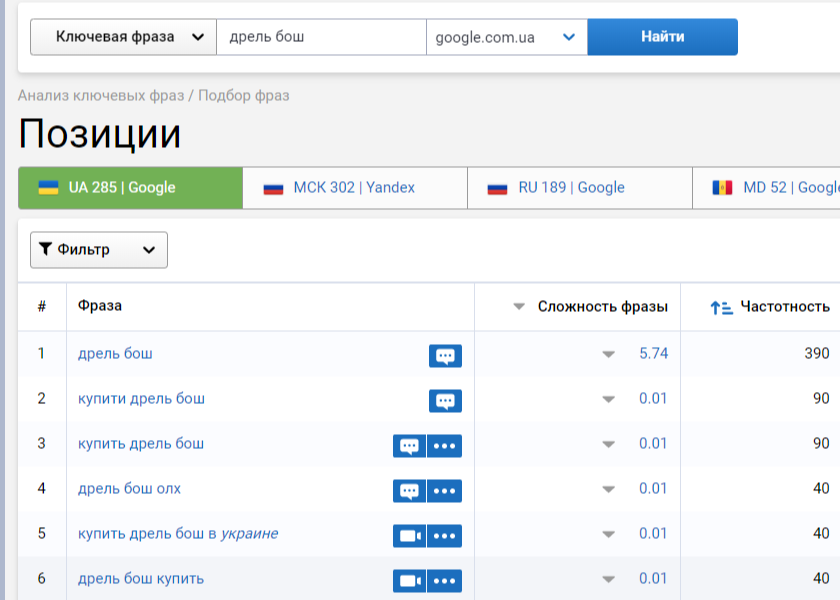Expand the google.com.ua search engine selector
840x600 pixels.
[x=506, y=37]
